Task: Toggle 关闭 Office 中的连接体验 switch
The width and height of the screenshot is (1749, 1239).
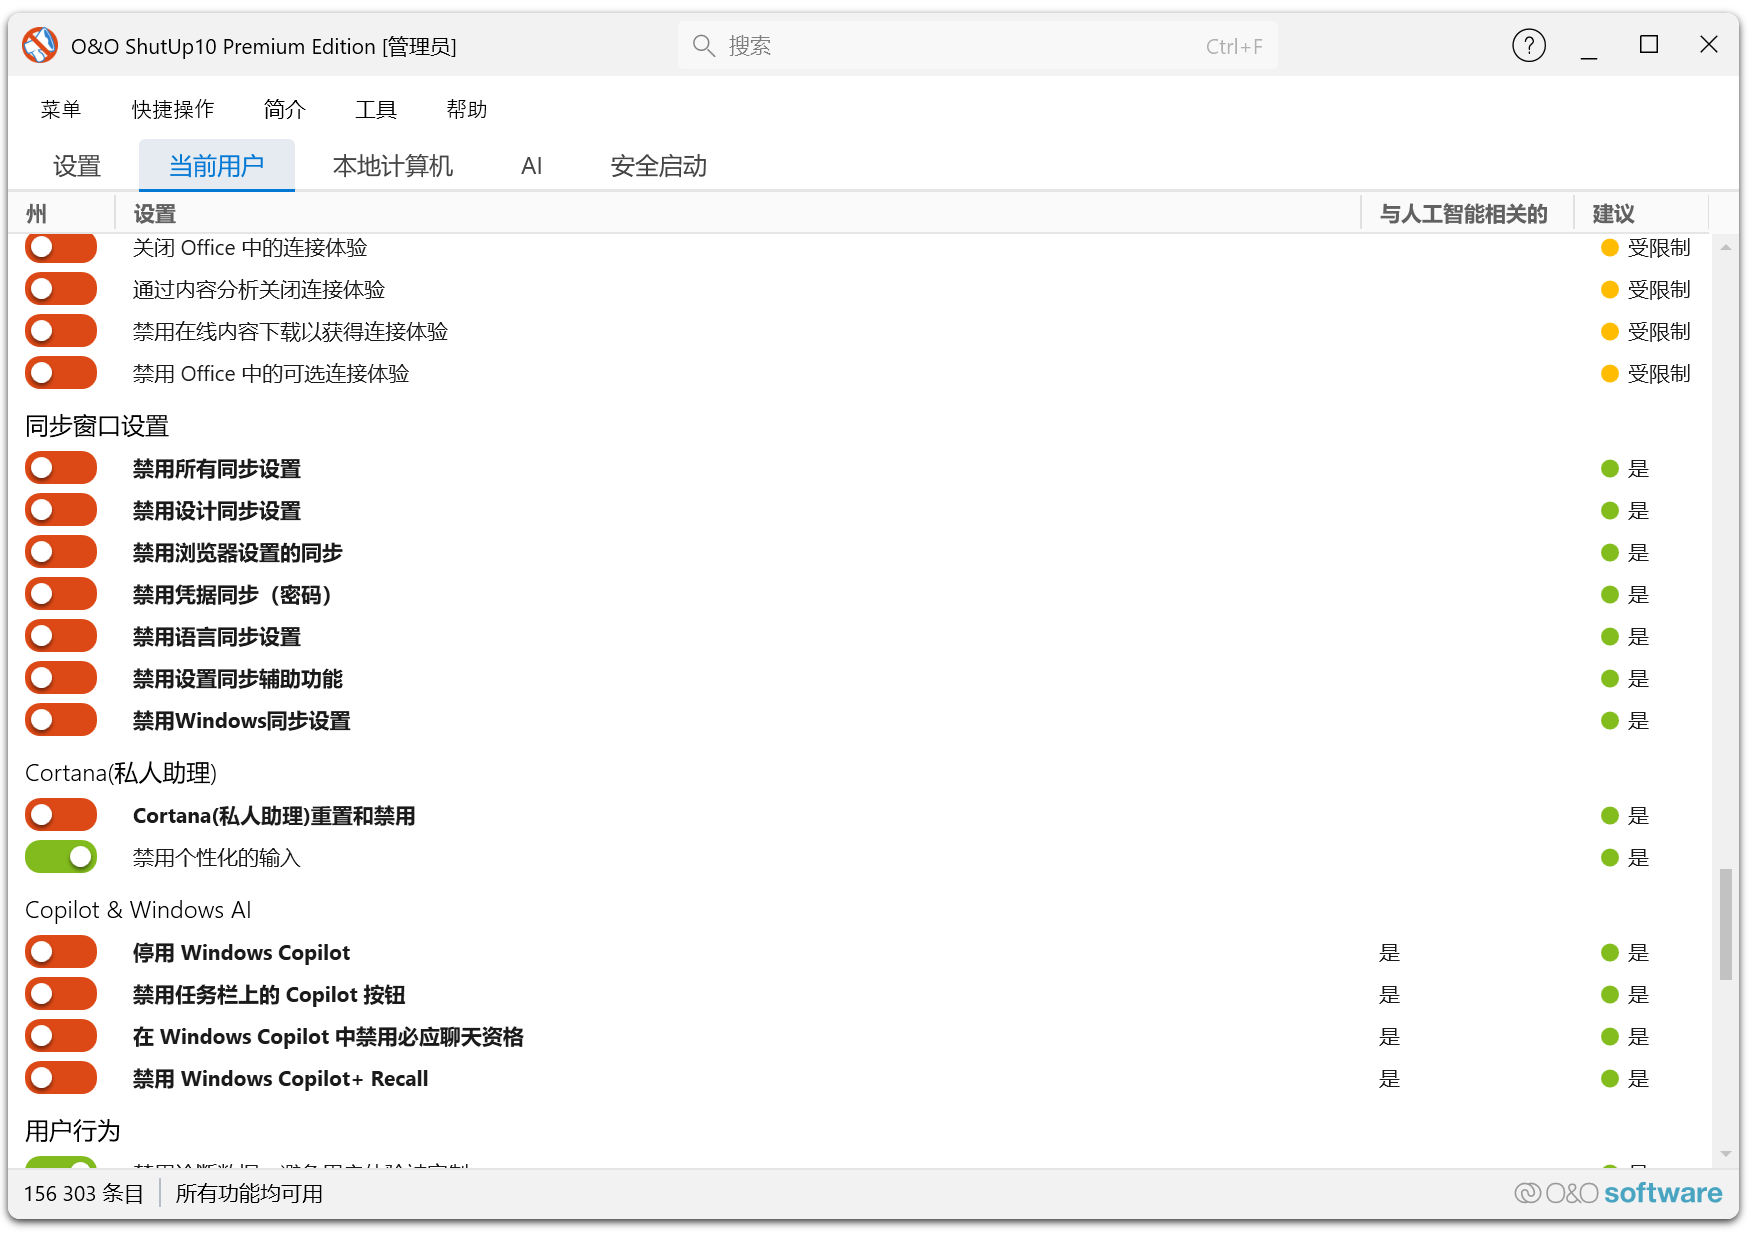Action: (61, 247)
